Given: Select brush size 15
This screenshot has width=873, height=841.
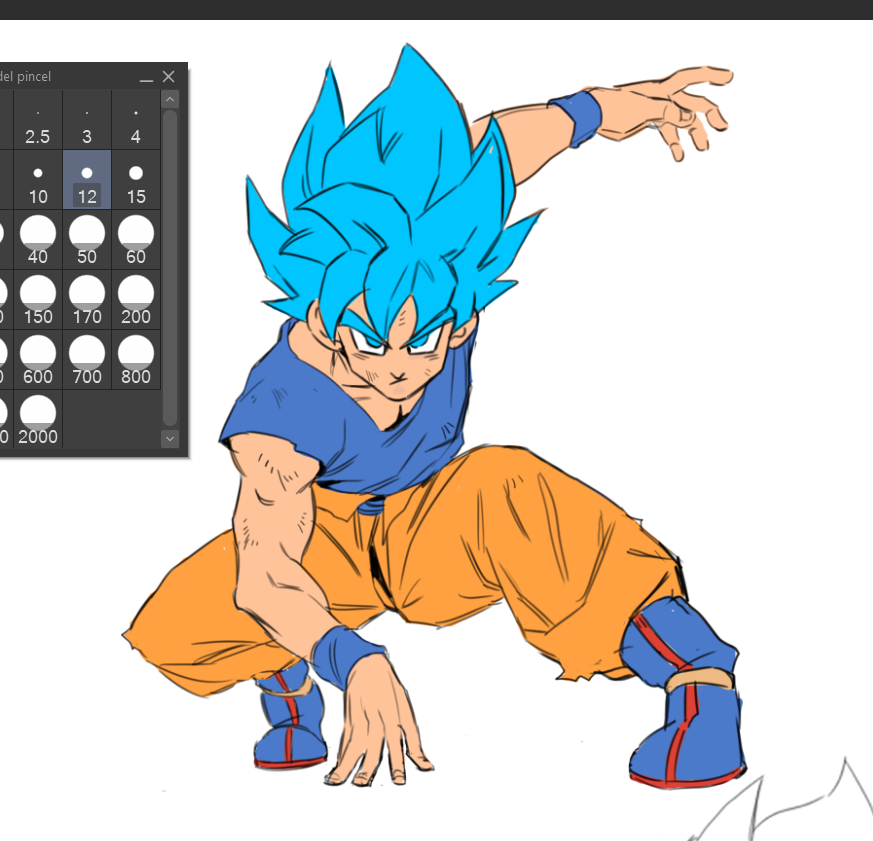Looking at the screenshot, I should 136,180.
